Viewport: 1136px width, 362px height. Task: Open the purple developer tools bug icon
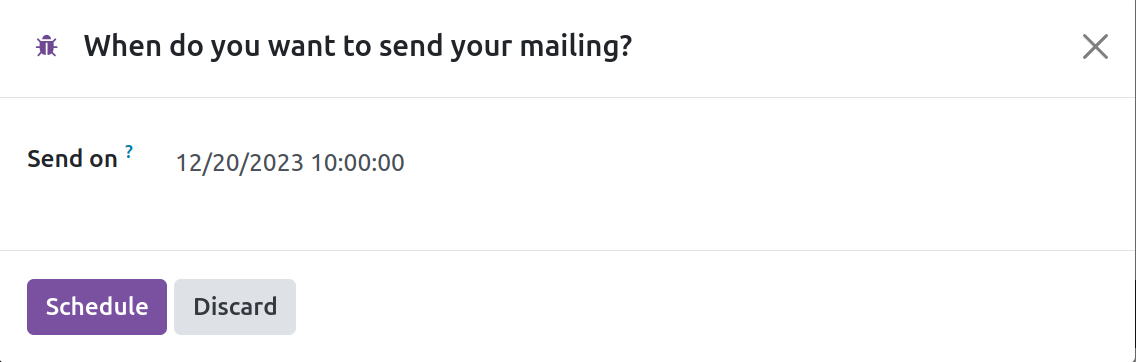[47, 46]
